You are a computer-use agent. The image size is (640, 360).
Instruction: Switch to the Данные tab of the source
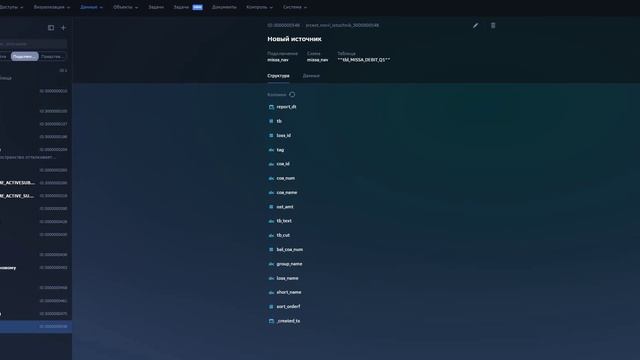pos(311,76)
